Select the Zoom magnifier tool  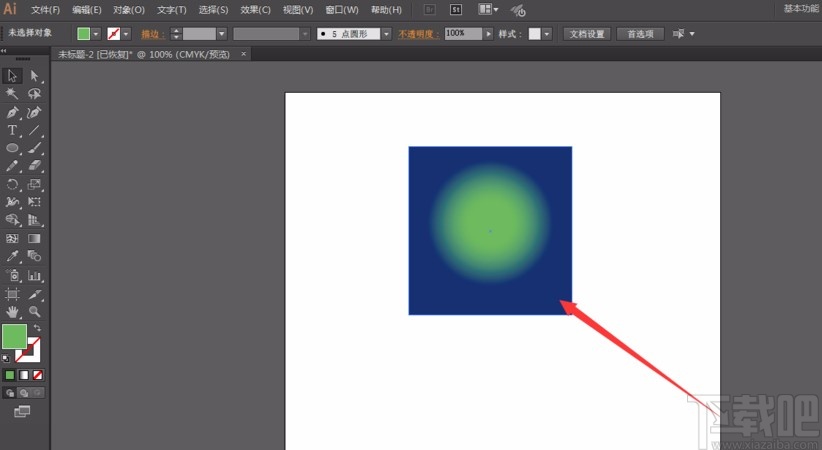(x=34, y=312)
